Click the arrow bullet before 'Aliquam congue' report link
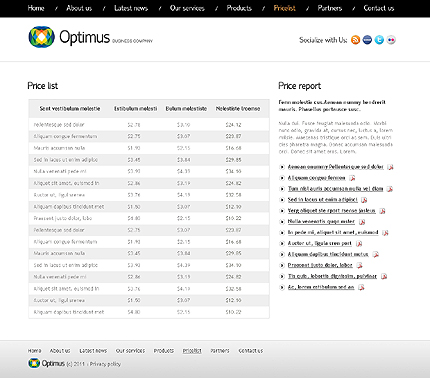 click(x=282, y=178)
